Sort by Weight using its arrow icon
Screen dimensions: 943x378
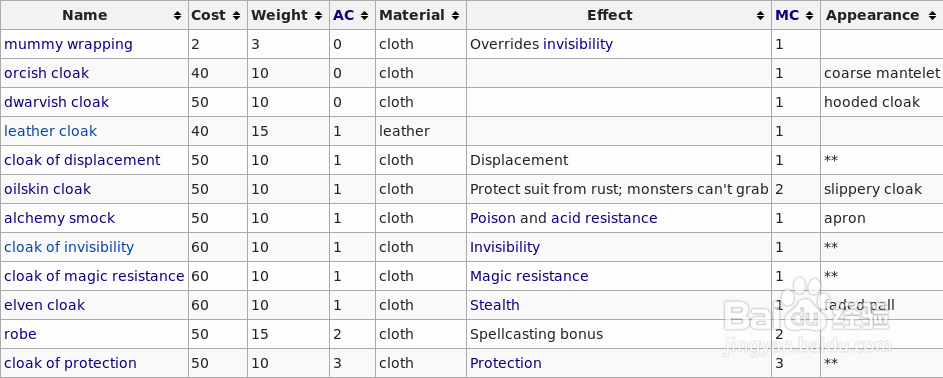click(x=318, y=16)
